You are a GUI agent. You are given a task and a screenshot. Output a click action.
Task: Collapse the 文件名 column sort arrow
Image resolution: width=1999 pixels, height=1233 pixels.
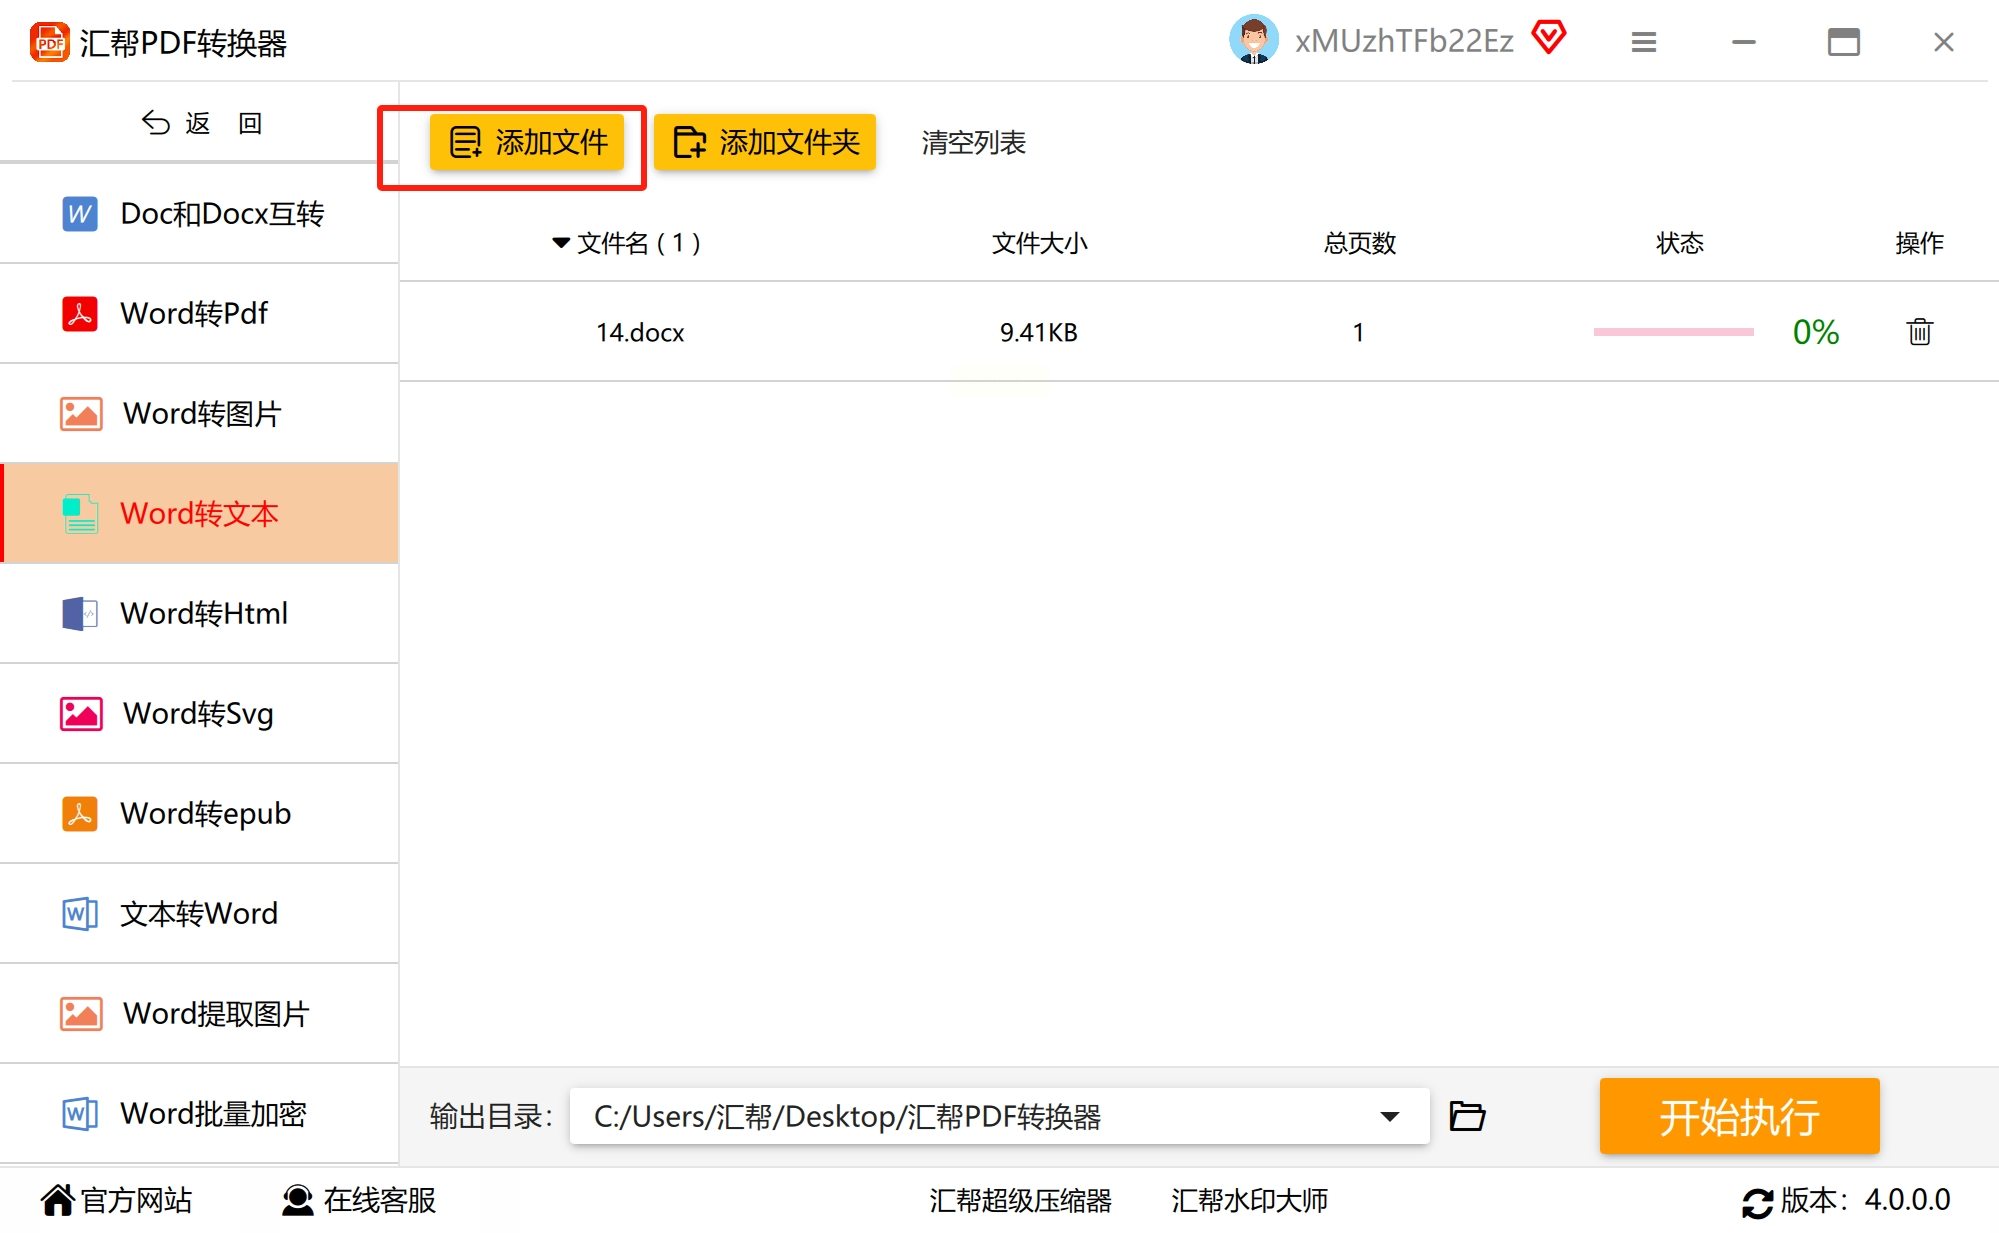pyautogui.click(x=560, y=243)
